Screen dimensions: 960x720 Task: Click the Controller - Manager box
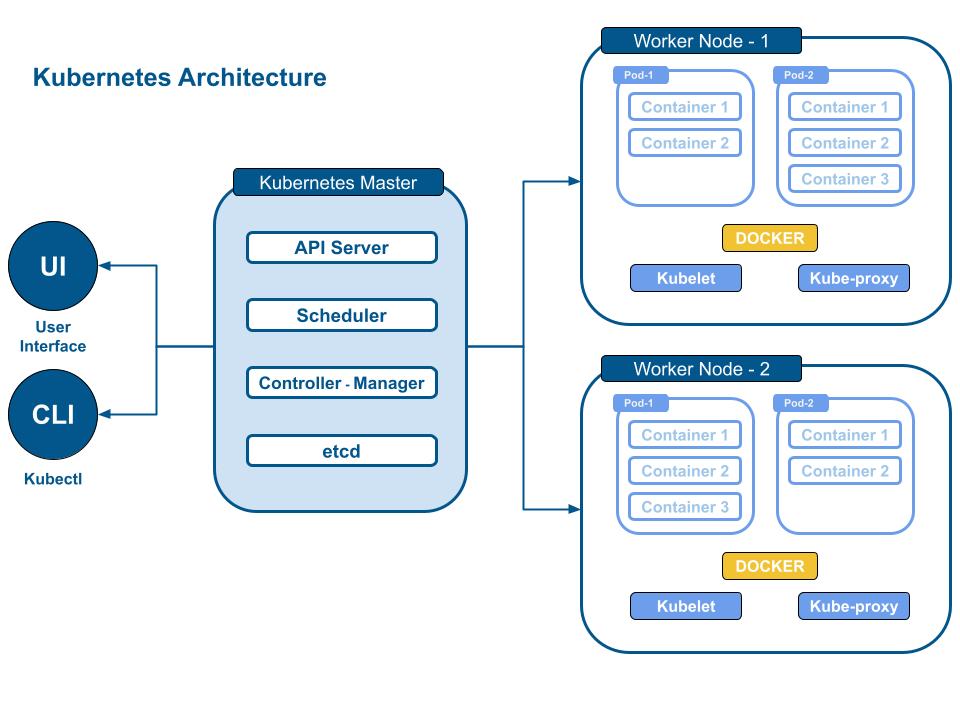click(342, 383)
